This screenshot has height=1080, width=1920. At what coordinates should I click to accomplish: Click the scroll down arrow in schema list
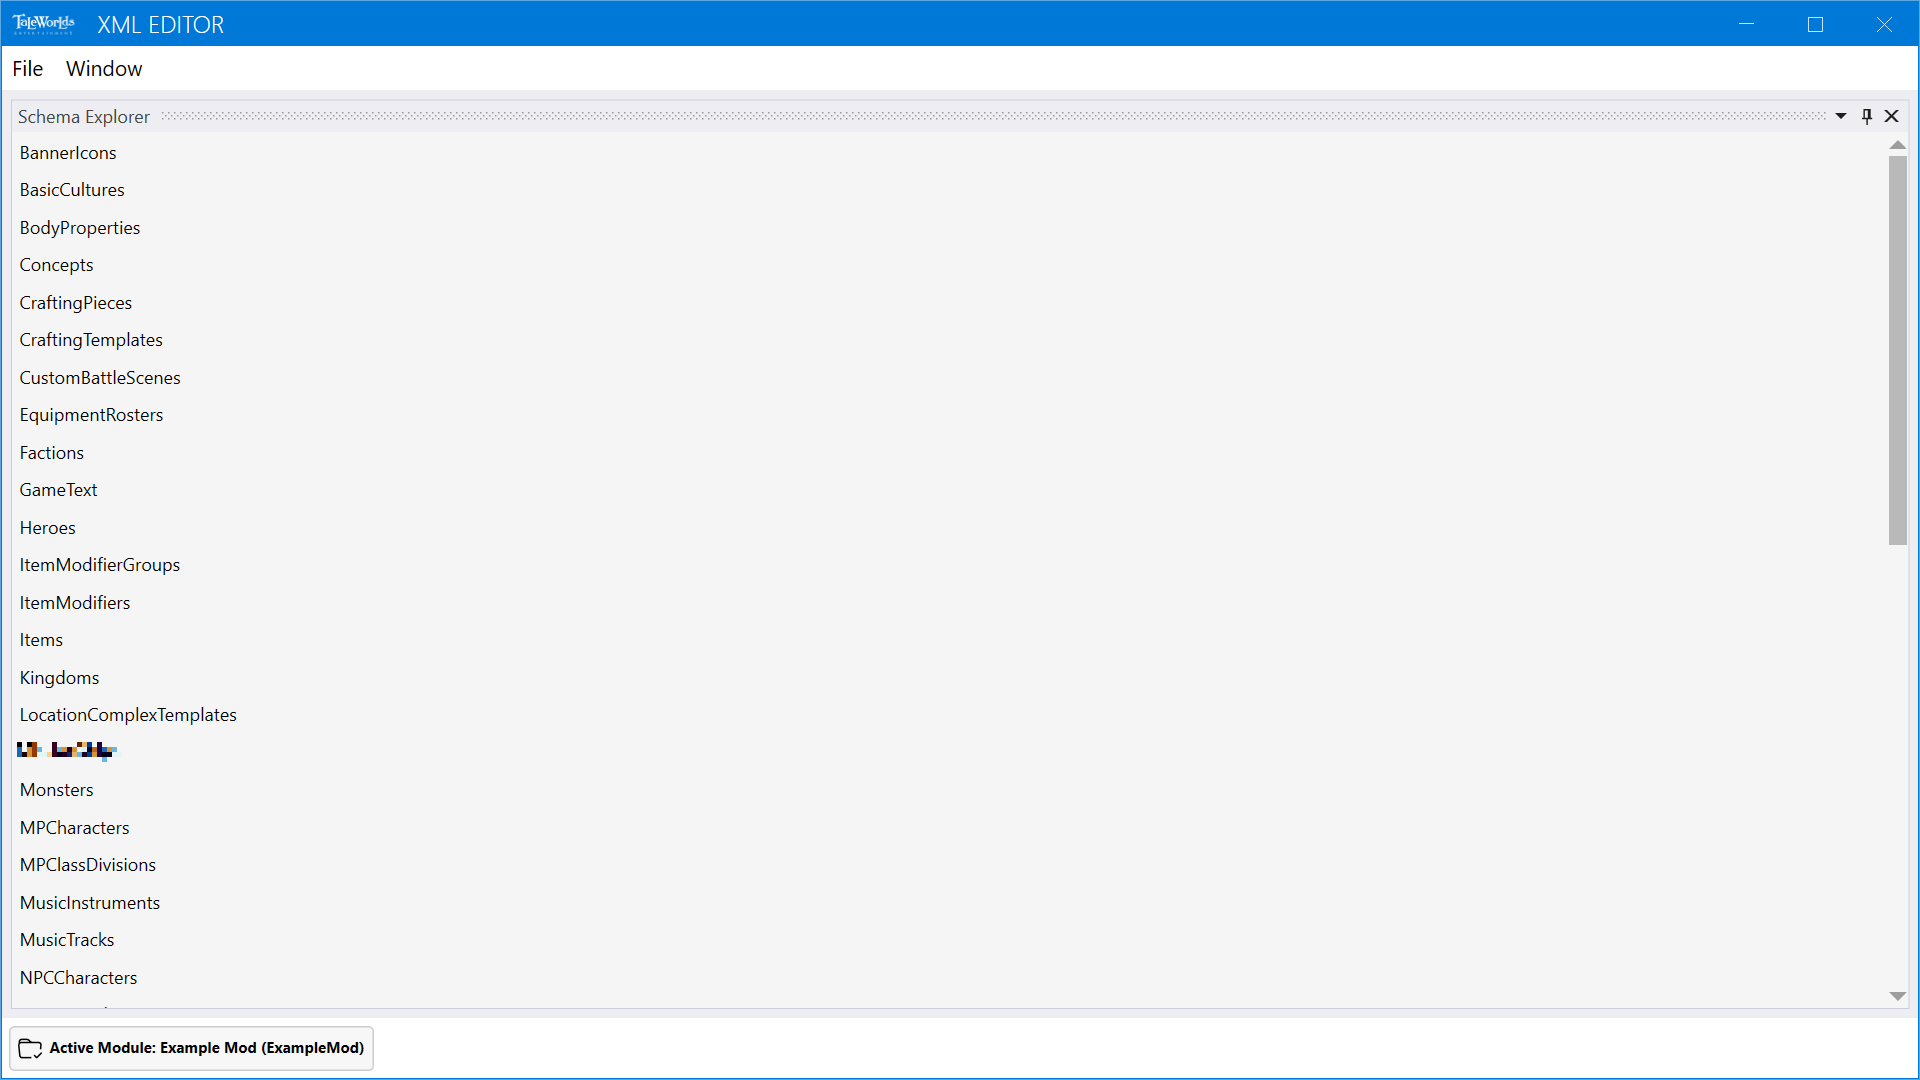pyautogui.click(x=1897, y=996)
